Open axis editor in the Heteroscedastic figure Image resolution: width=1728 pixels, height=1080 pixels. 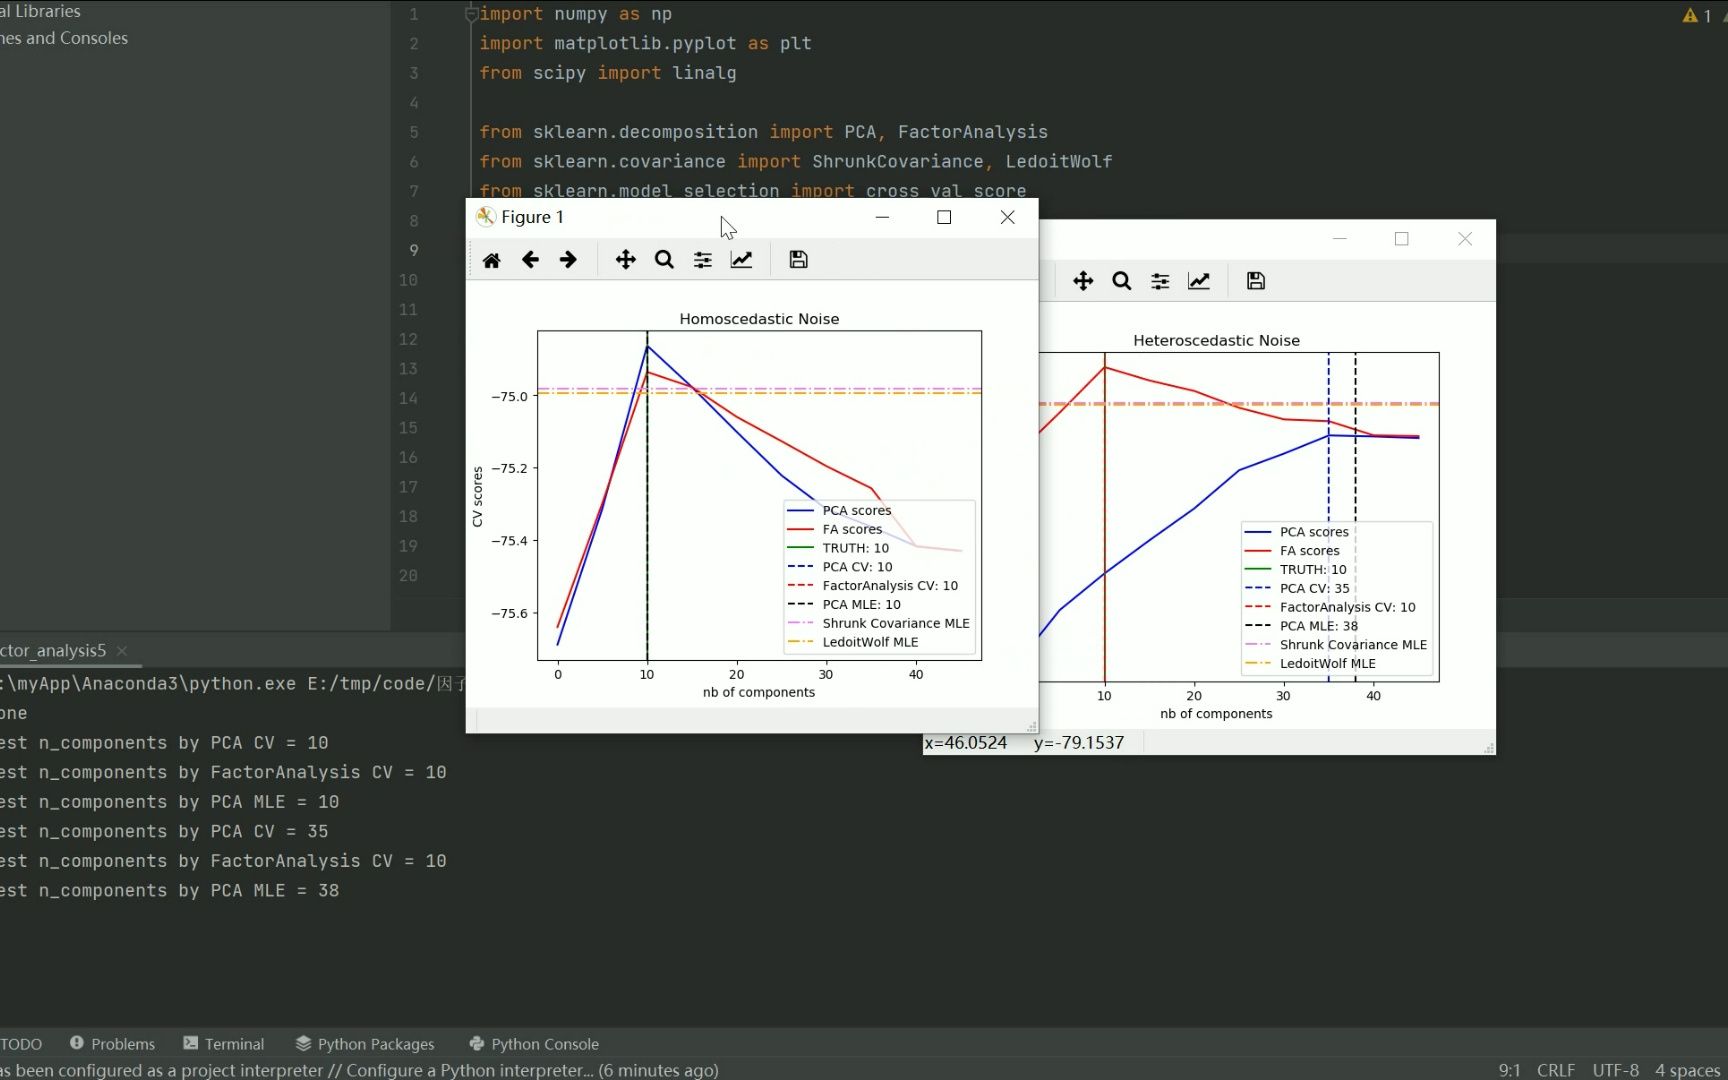point(1199,281)
